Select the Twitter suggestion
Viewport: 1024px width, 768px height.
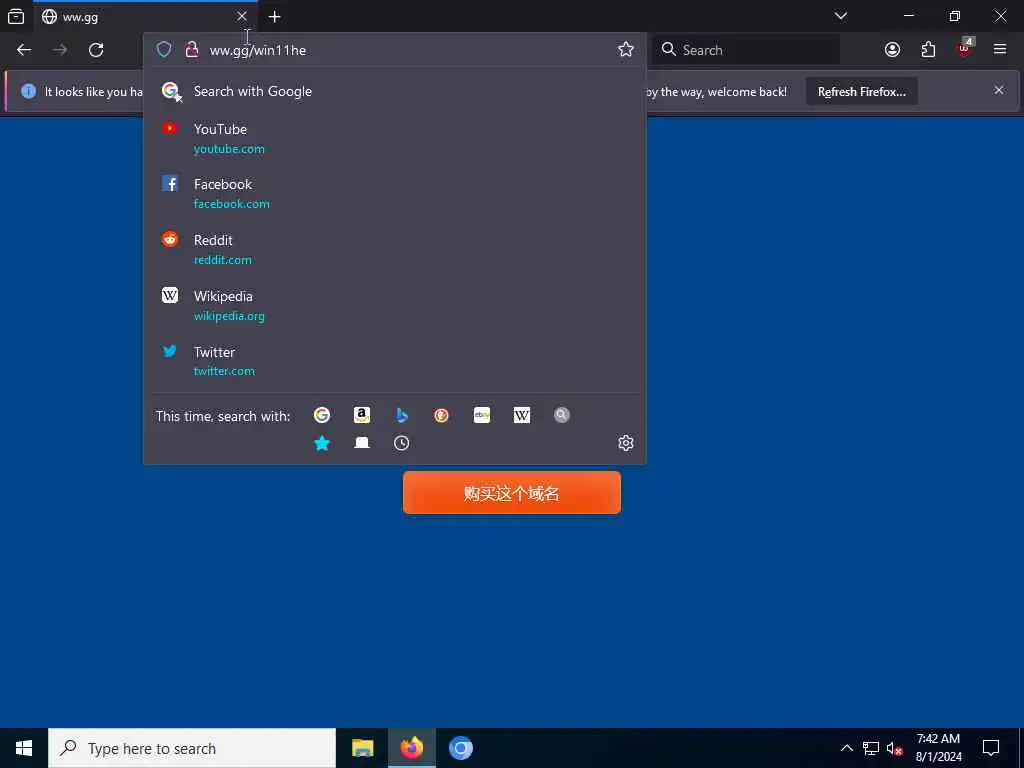394,361
